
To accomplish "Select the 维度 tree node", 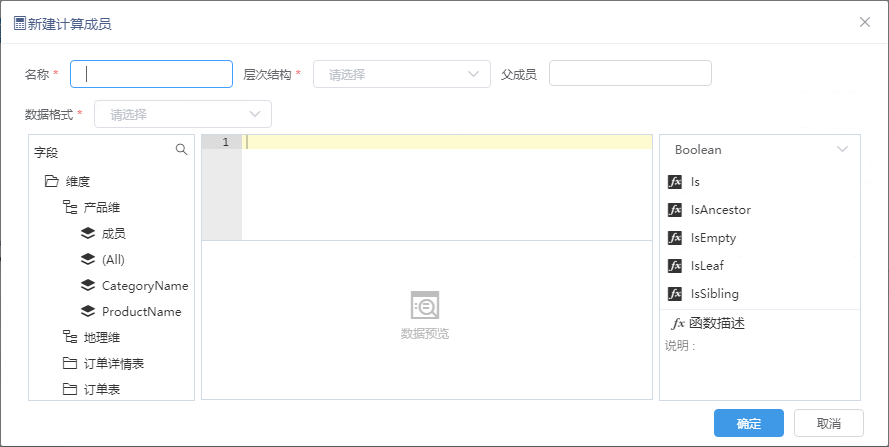I will 78,182.
